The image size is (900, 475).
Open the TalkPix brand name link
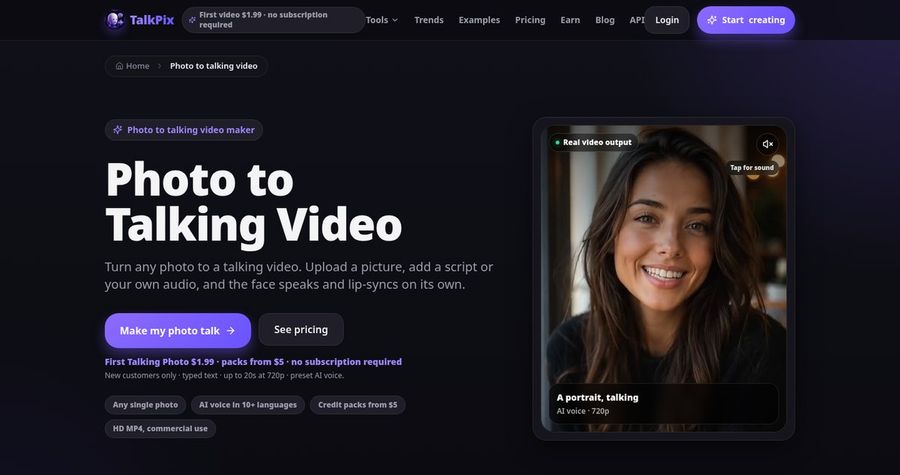[x=152, y=20]
